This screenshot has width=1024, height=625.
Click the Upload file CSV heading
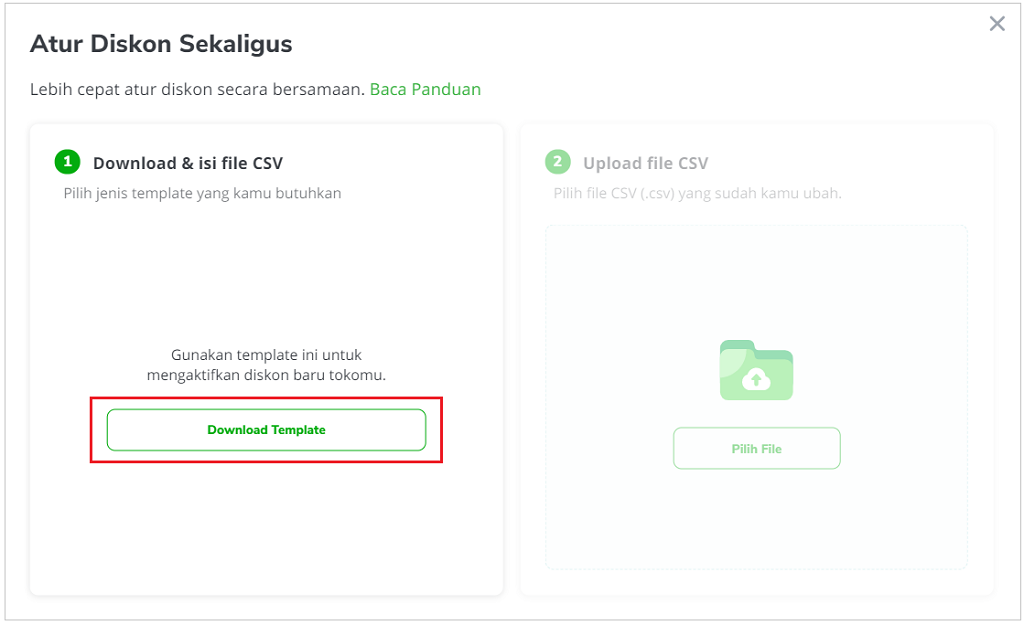[645, 163]
